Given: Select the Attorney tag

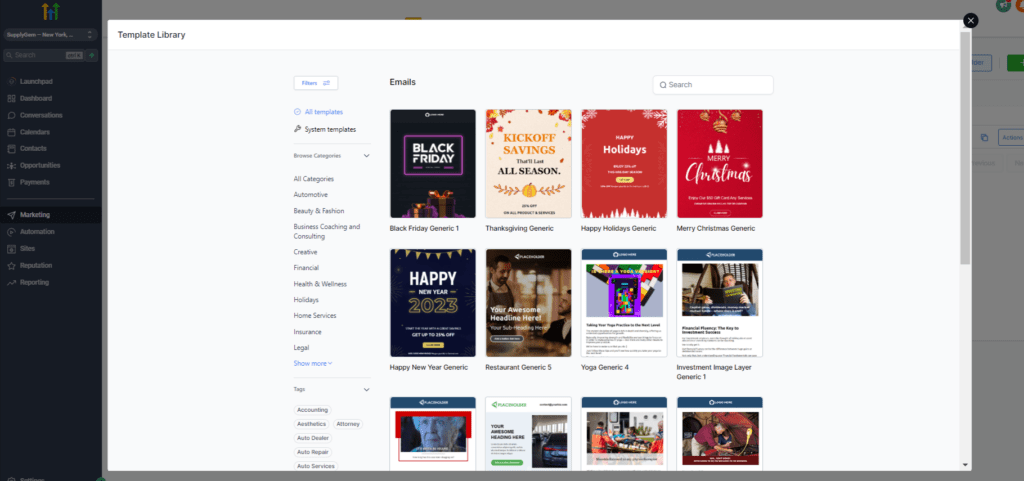Looking at the screenshot, I should click(x=347, y=424).
